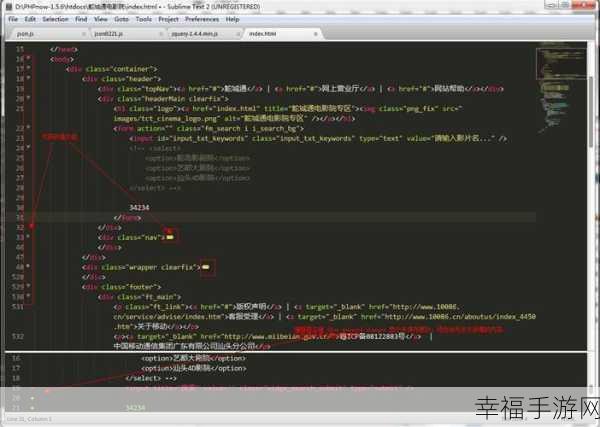Image resolution: width=600 pixels, height=427 pixels.
Task: Switch to the jquery.1.4.4.min.js tab
Action: [x=203, y=34]
